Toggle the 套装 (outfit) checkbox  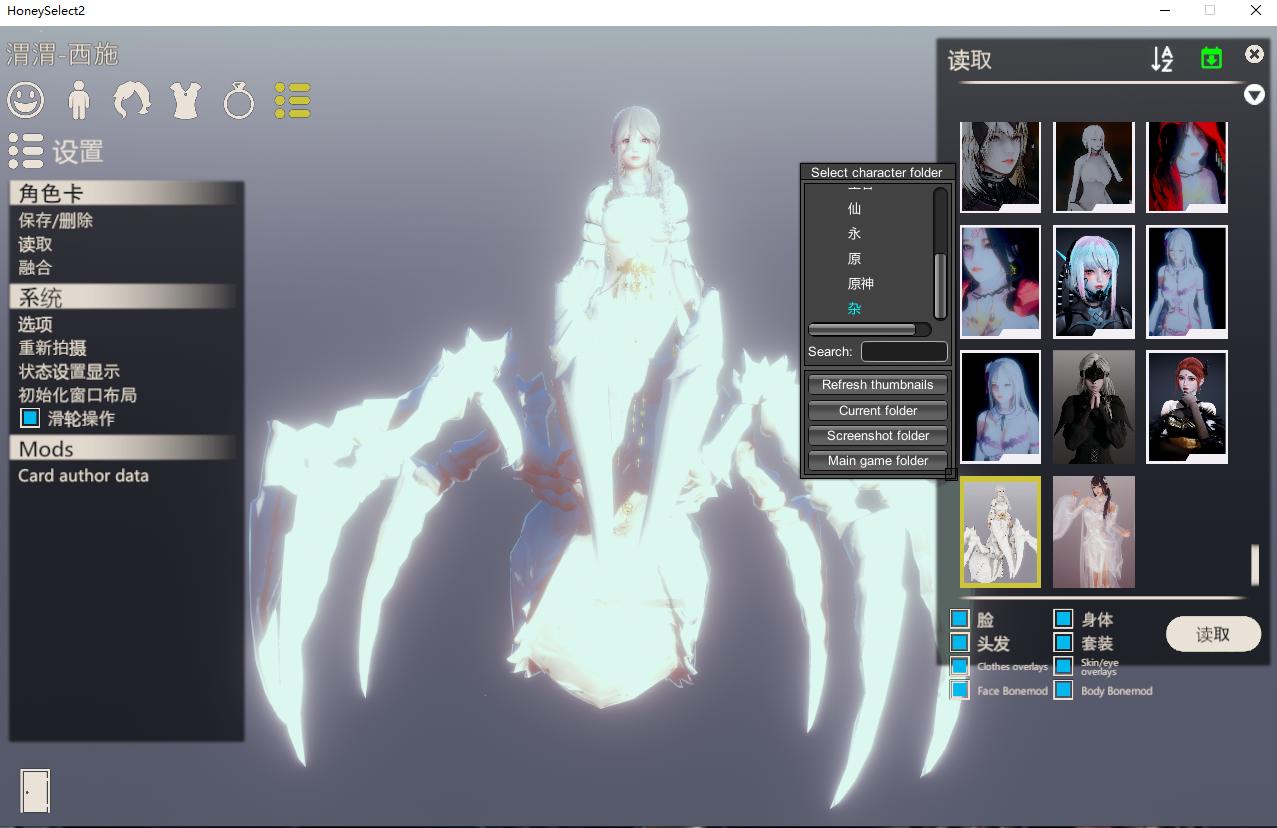(1063, 642)
